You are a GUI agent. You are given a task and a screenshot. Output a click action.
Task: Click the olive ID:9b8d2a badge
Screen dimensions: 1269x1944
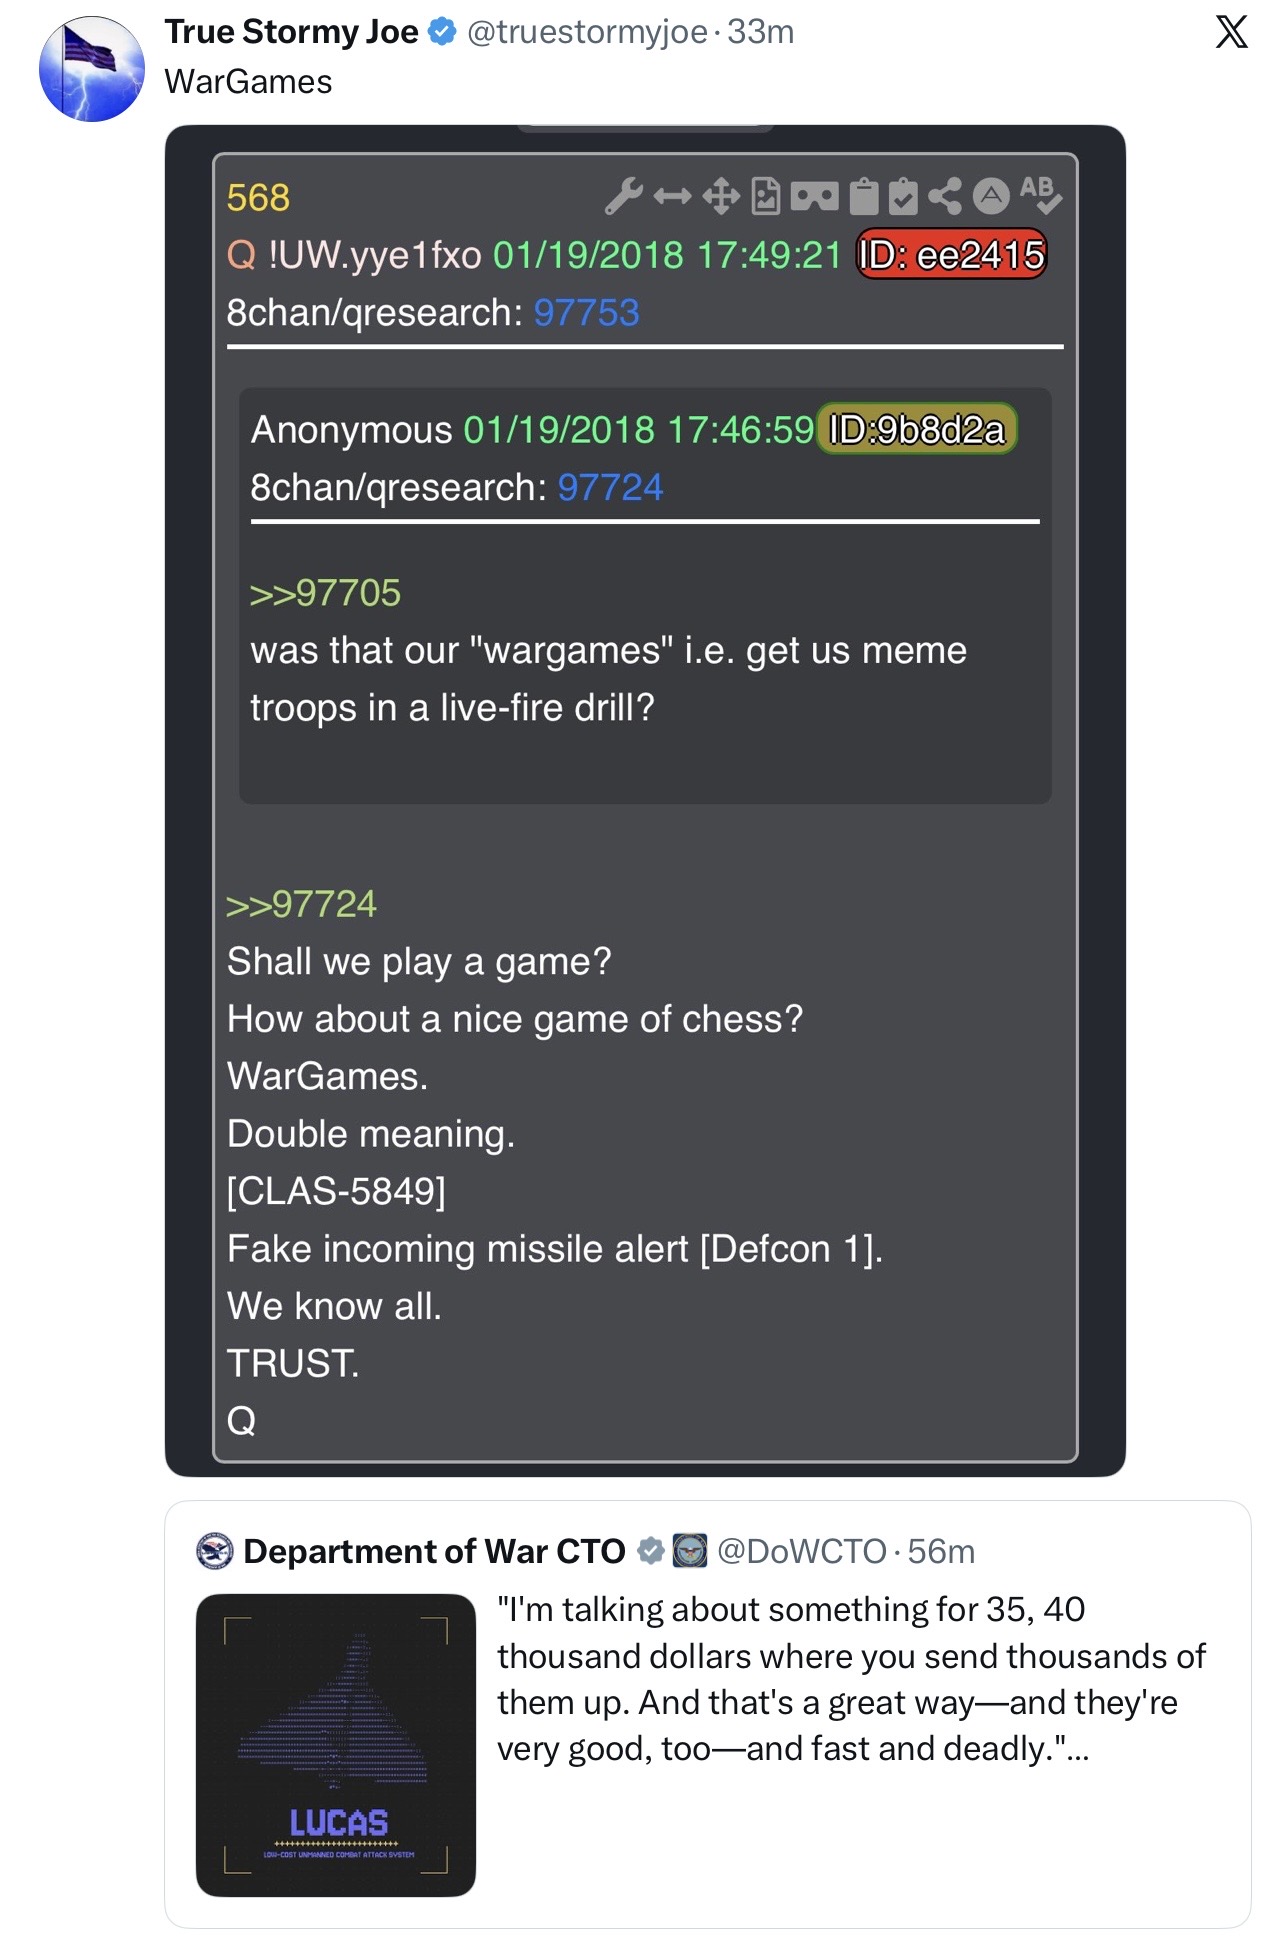coord(916,429)
